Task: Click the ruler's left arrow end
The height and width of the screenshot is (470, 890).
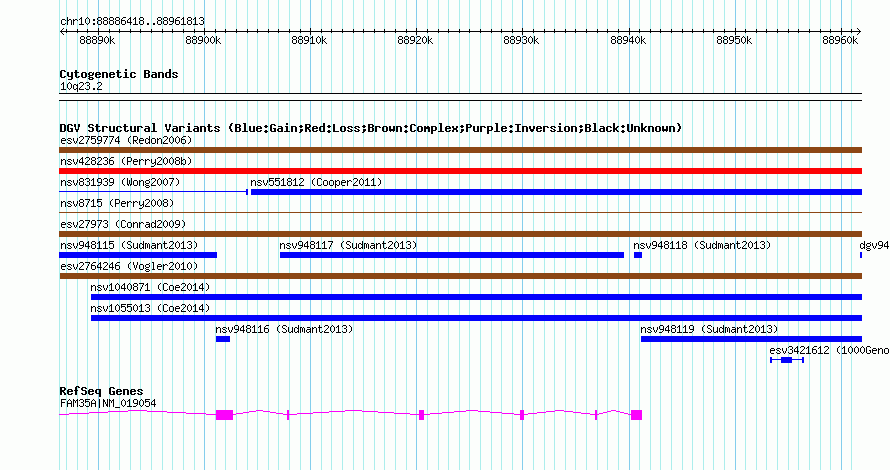Action: (x=62, y=31)
